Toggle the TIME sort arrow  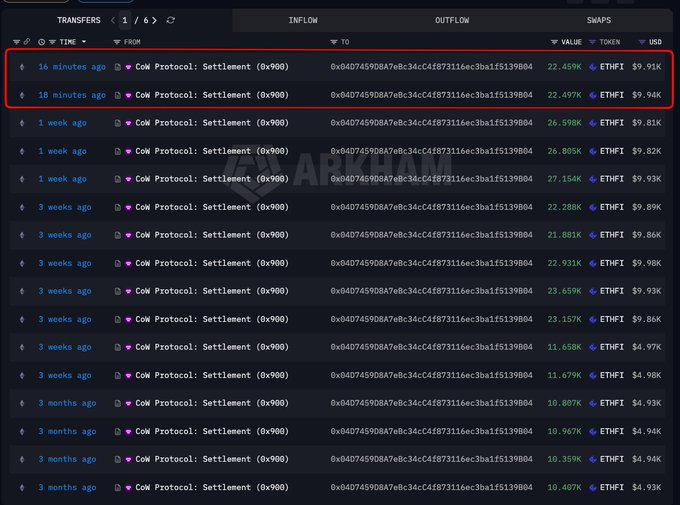84,42
